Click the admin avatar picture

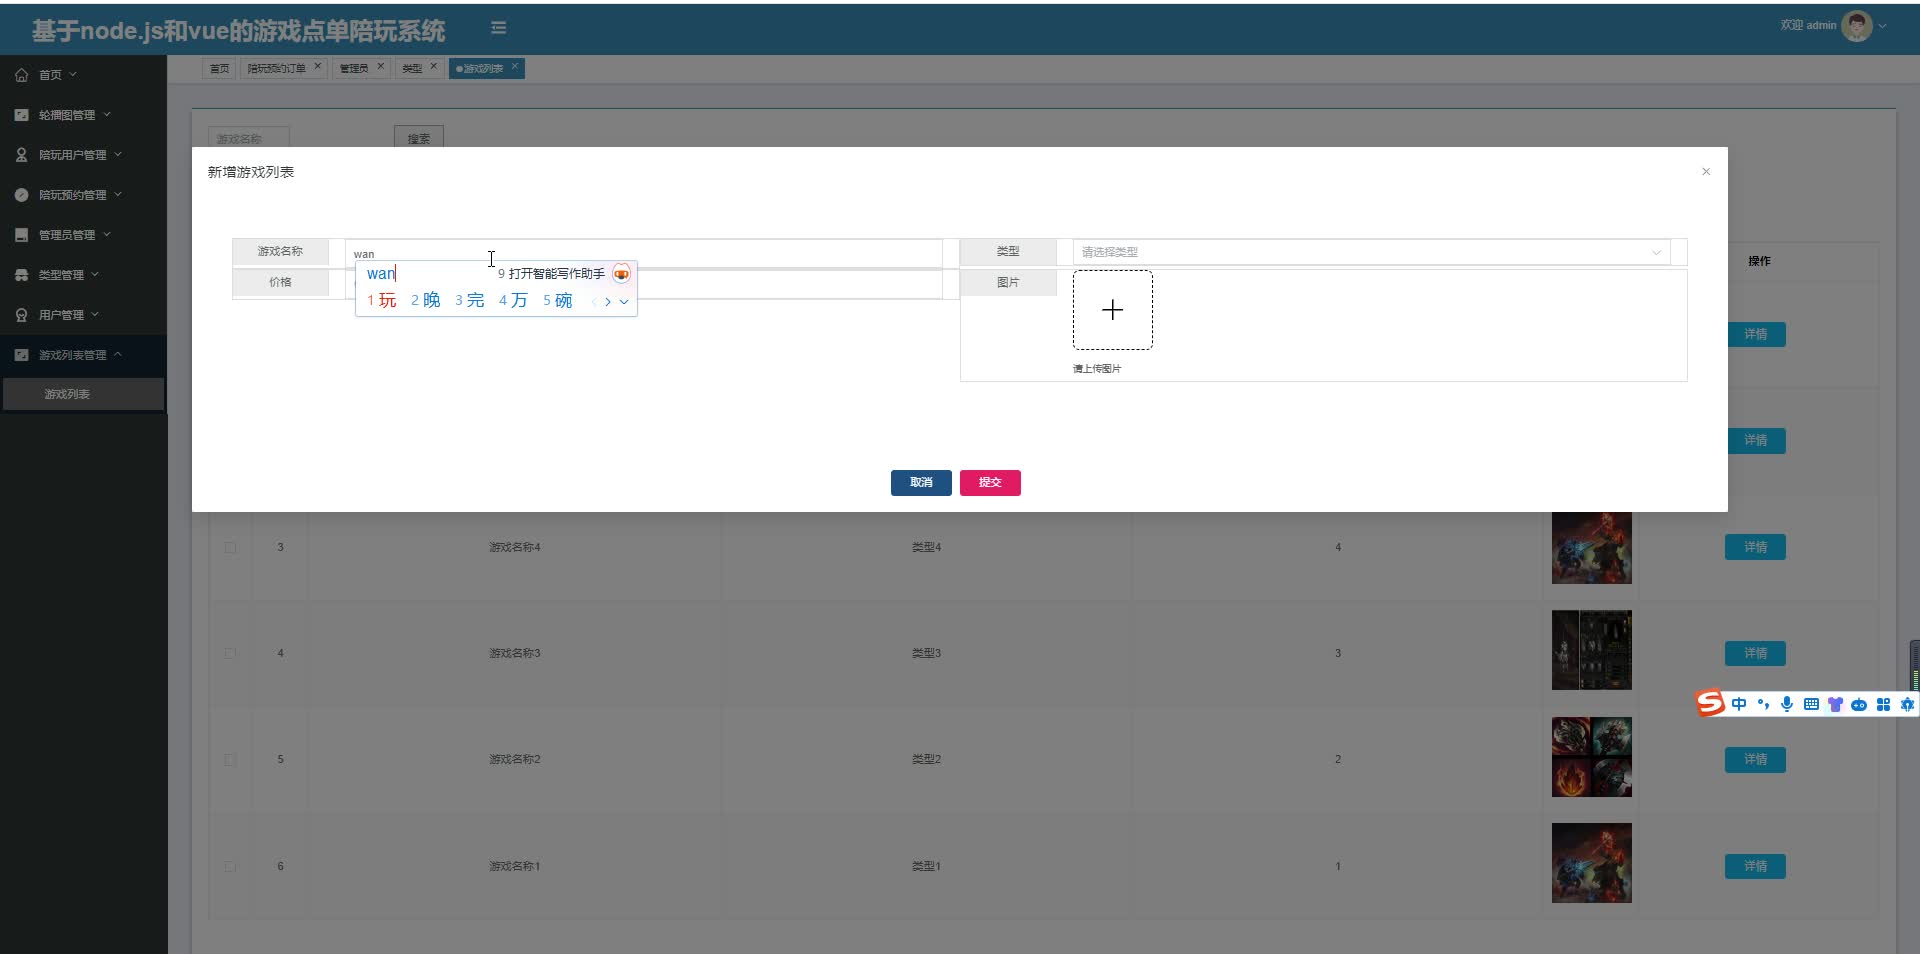[x=1856, y=26]
